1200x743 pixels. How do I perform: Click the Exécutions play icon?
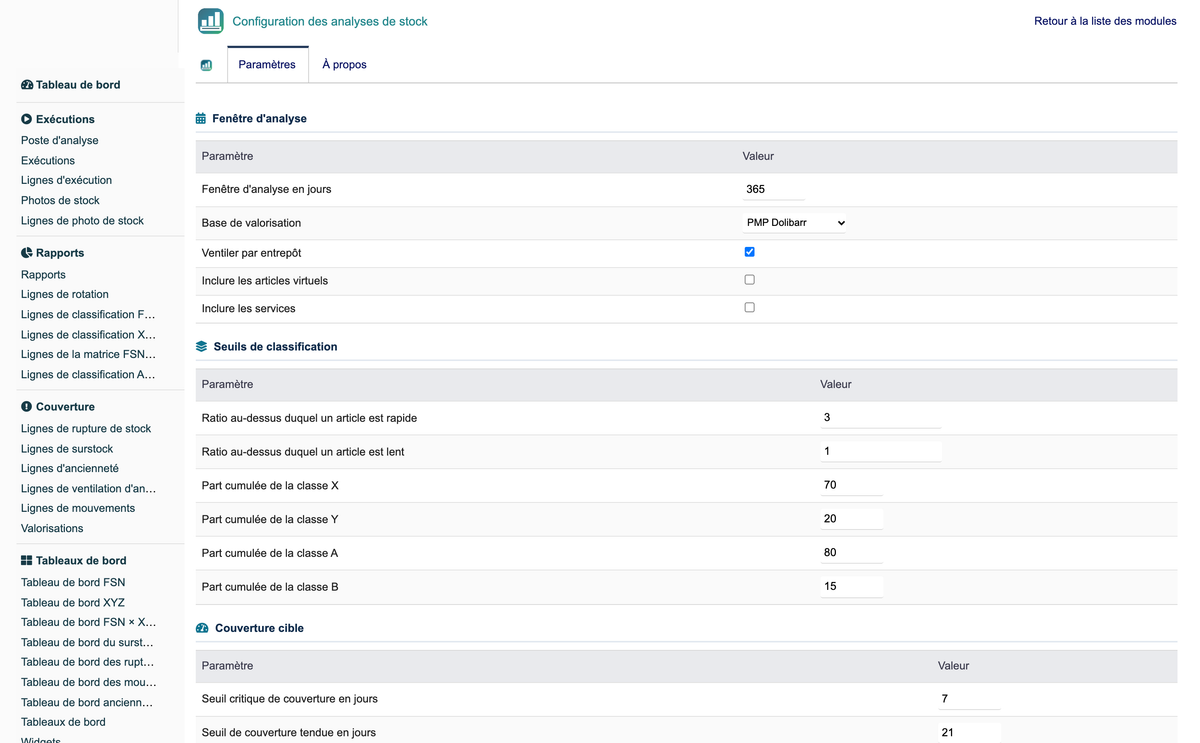[27, 119]
